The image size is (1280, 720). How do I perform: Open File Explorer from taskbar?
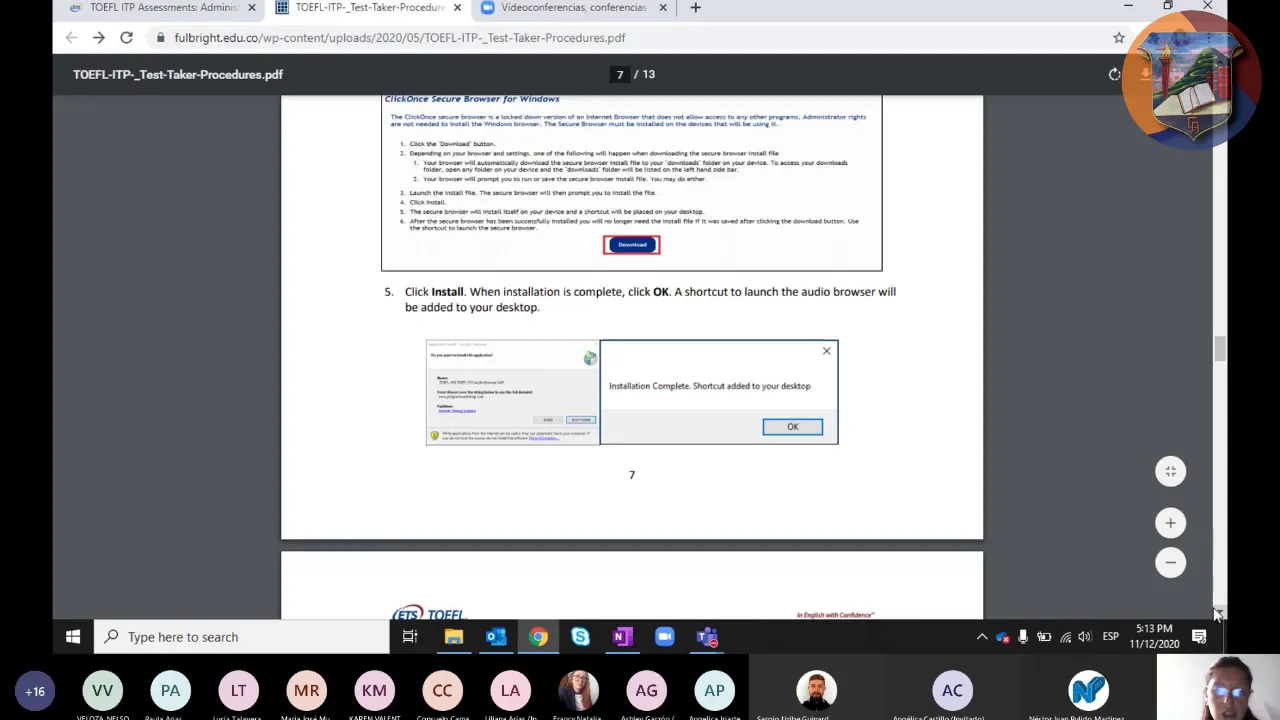454,637
